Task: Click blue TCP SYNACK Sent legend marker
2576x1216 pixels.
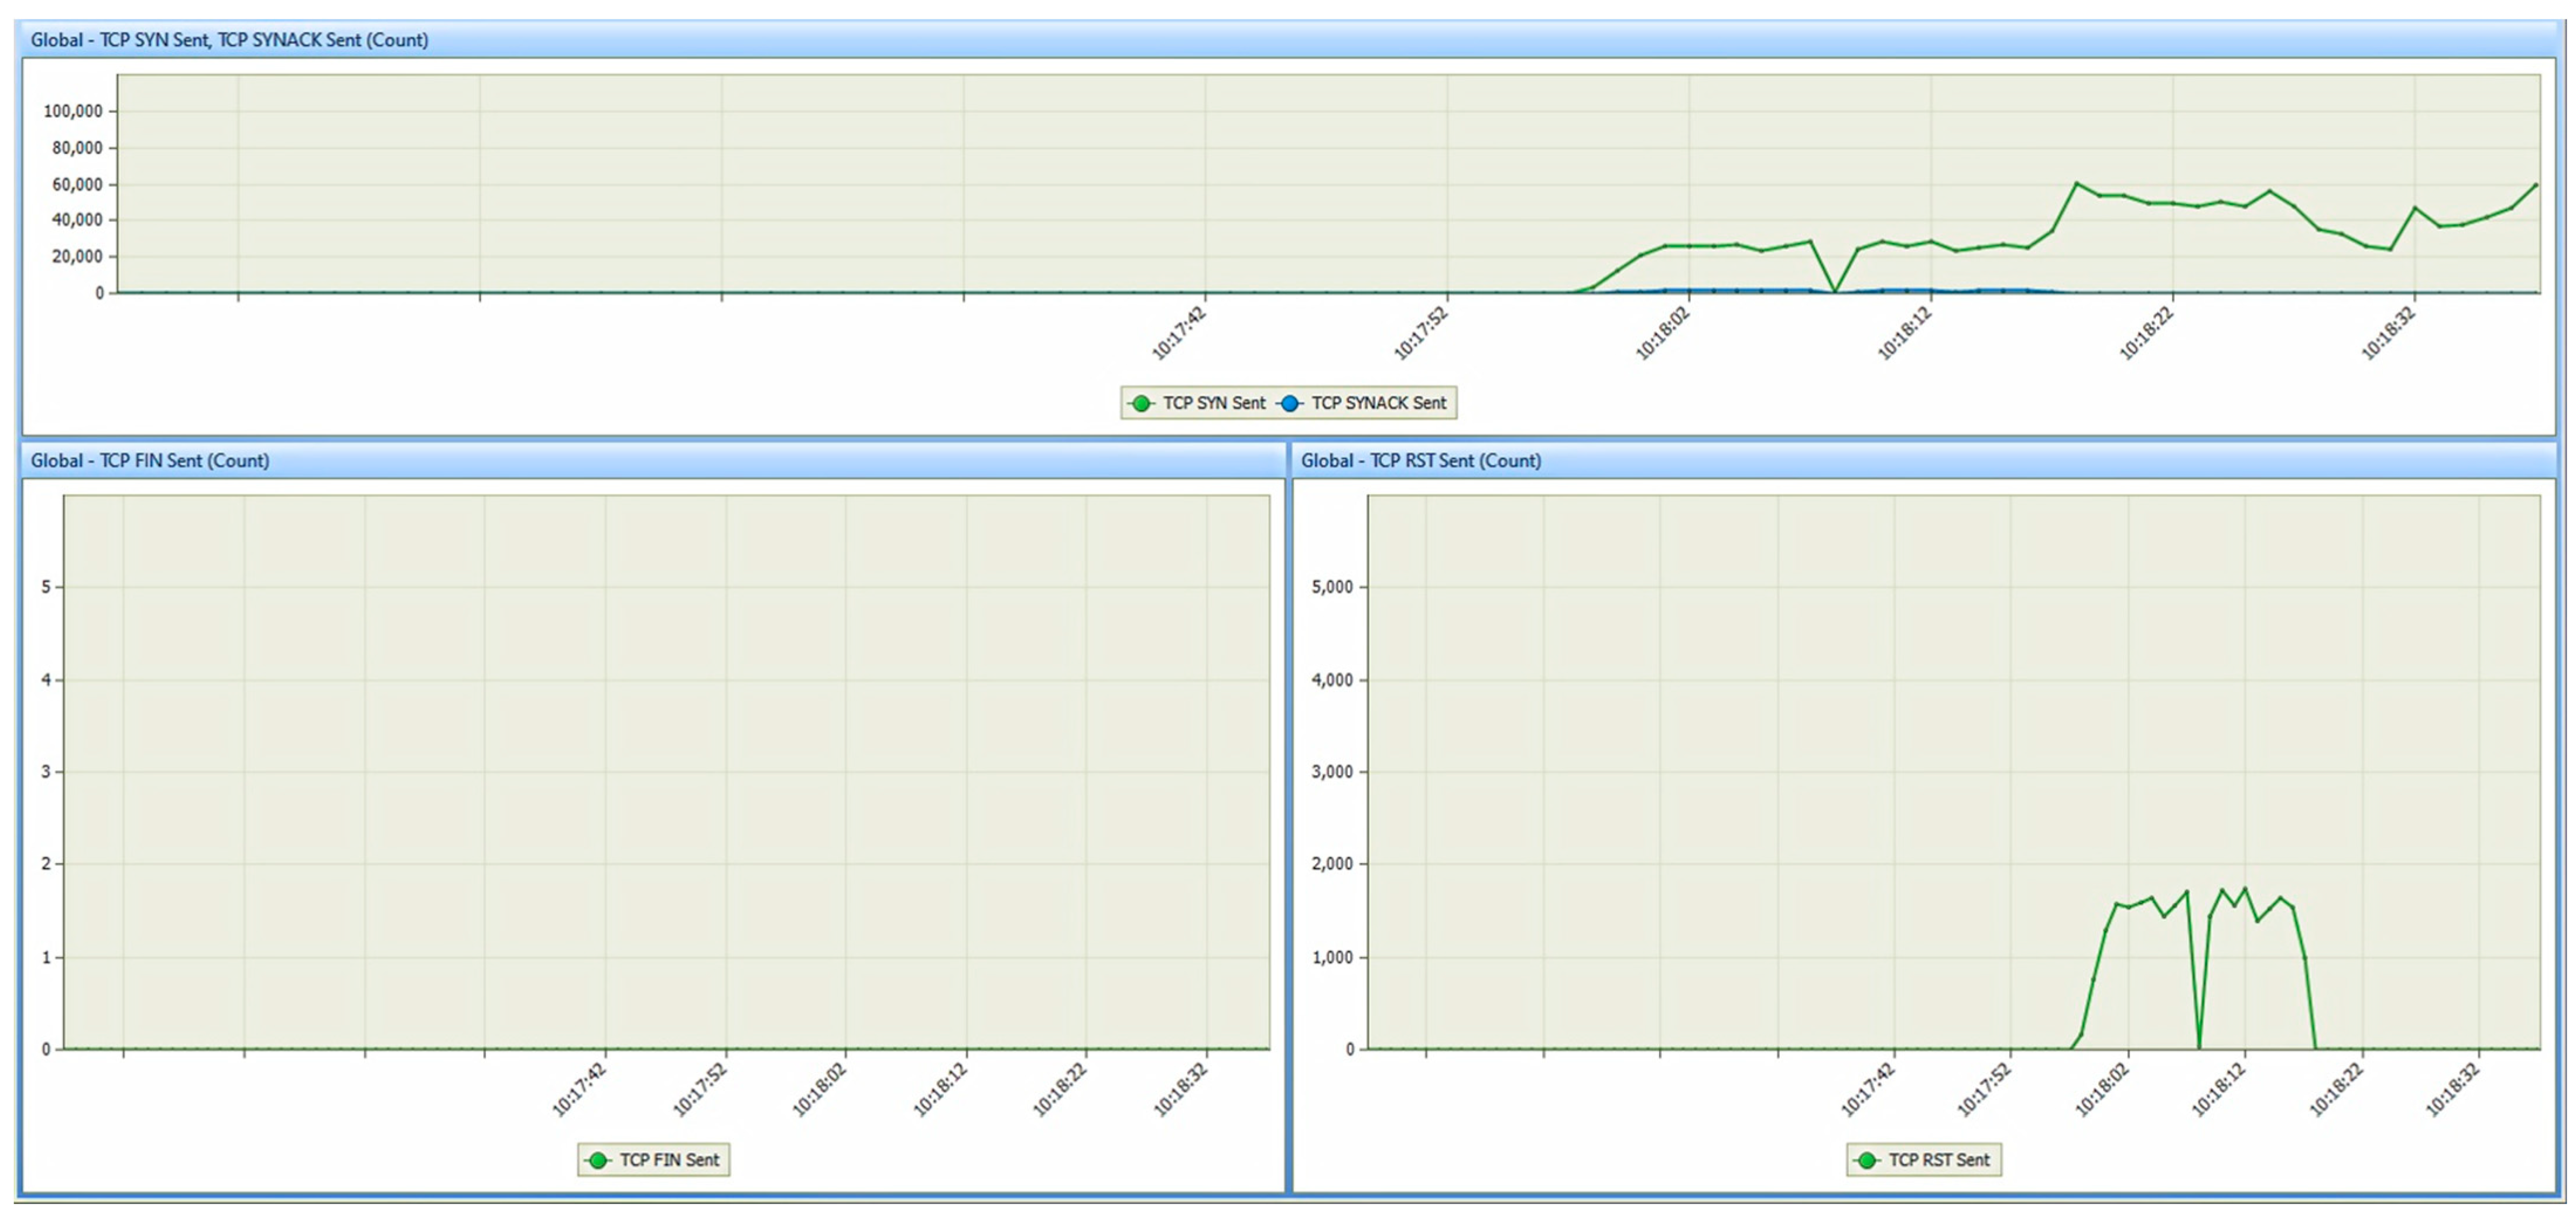Action: pyautogui.click(x=1290, y=403)
